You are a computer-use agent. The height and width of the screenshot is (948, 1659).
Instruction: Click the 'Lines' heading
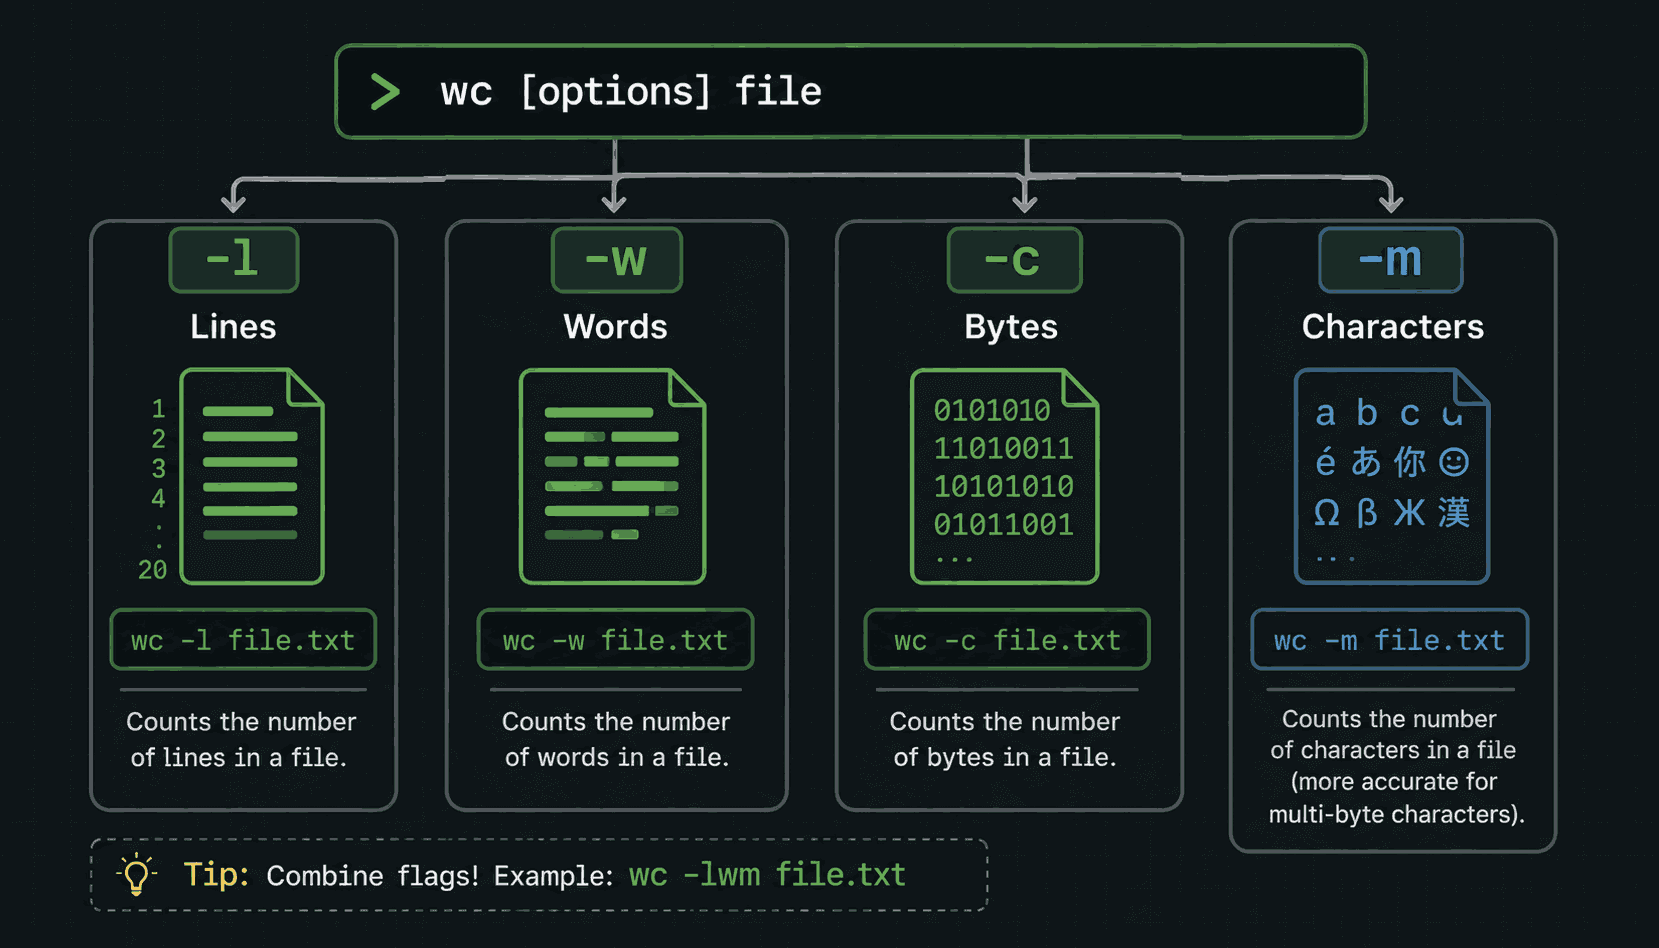coord(233,327)
